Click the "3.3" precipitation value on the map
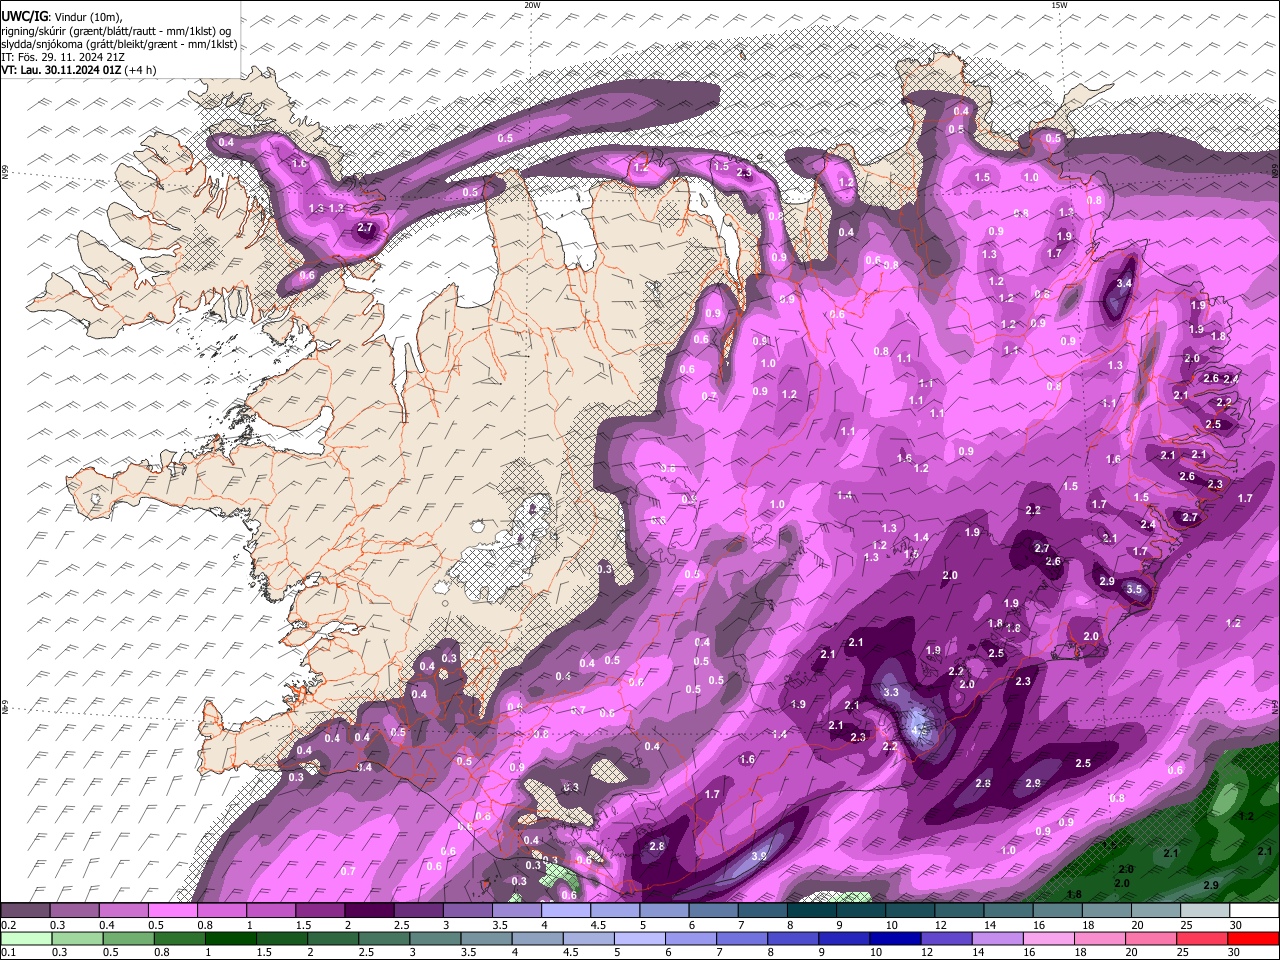 click(x=891, y=692)
